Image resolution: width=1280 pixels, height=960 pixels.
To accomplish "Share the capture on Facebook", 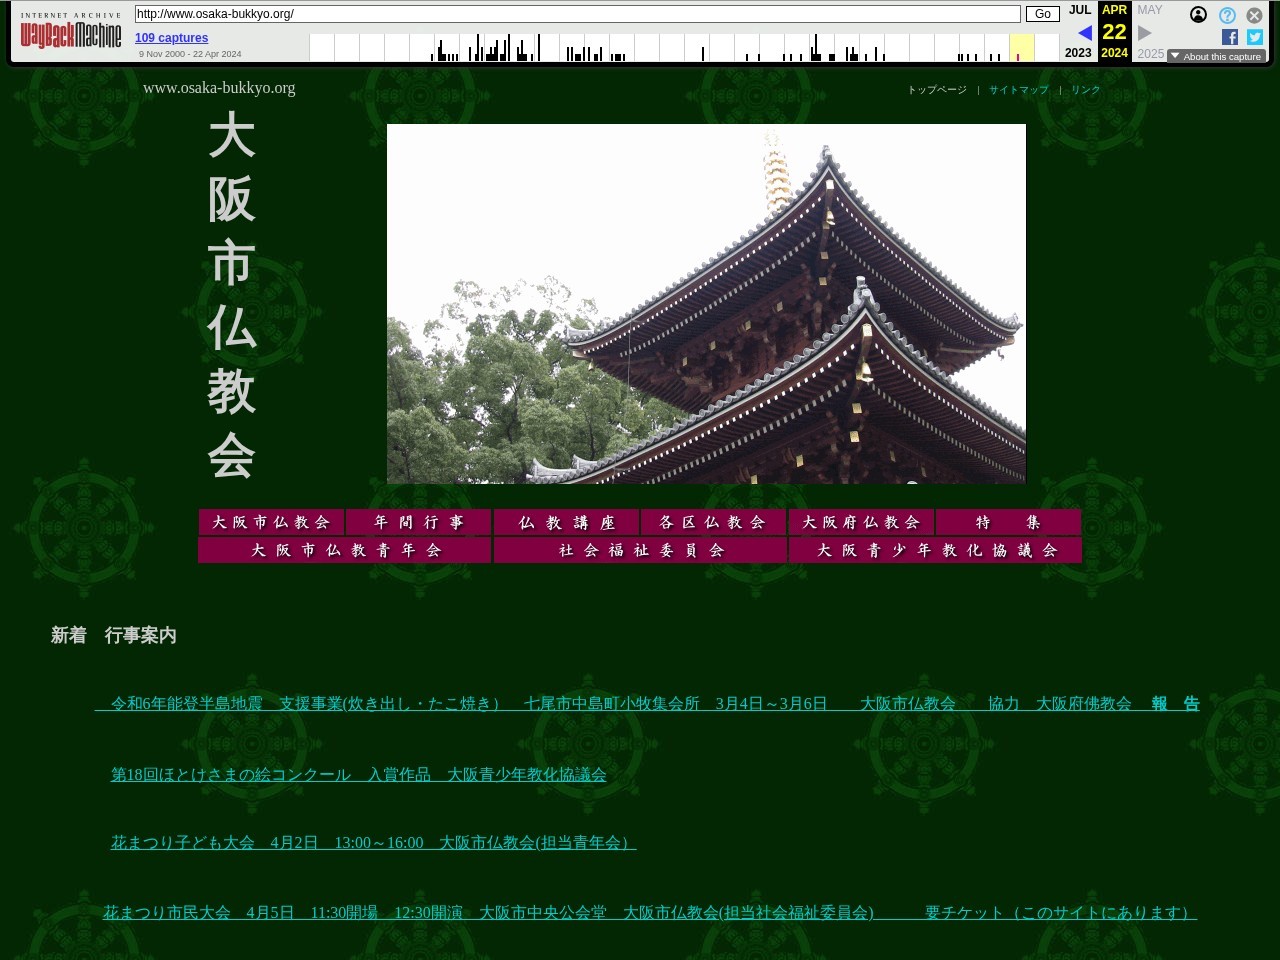I will click(1230, 37).
